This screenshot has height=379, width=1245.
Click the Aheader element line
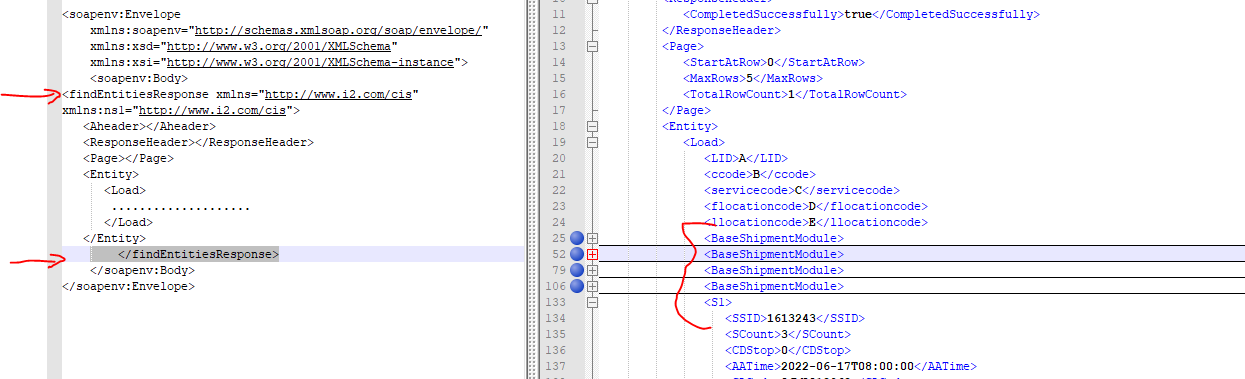[x=149, y=126]
